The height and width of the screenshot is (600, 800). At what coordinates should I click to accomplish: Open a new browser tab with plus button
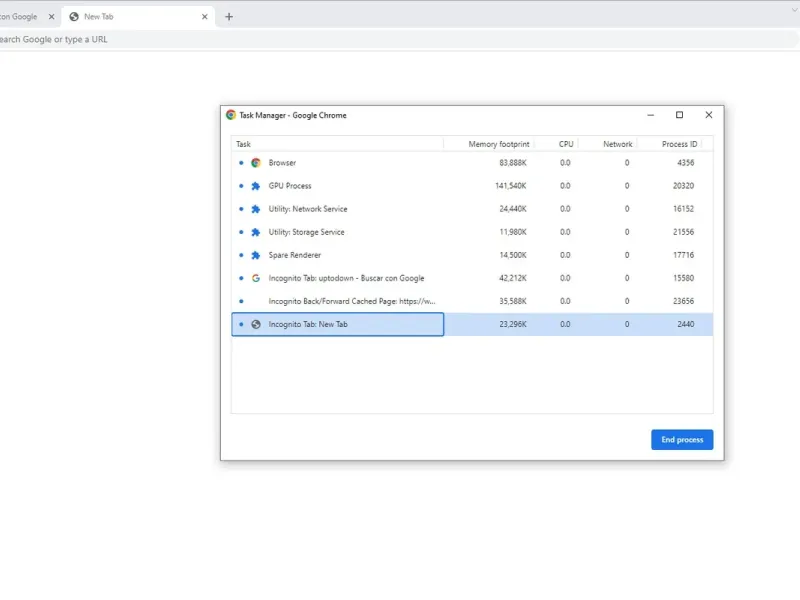[x=229, y=17]
